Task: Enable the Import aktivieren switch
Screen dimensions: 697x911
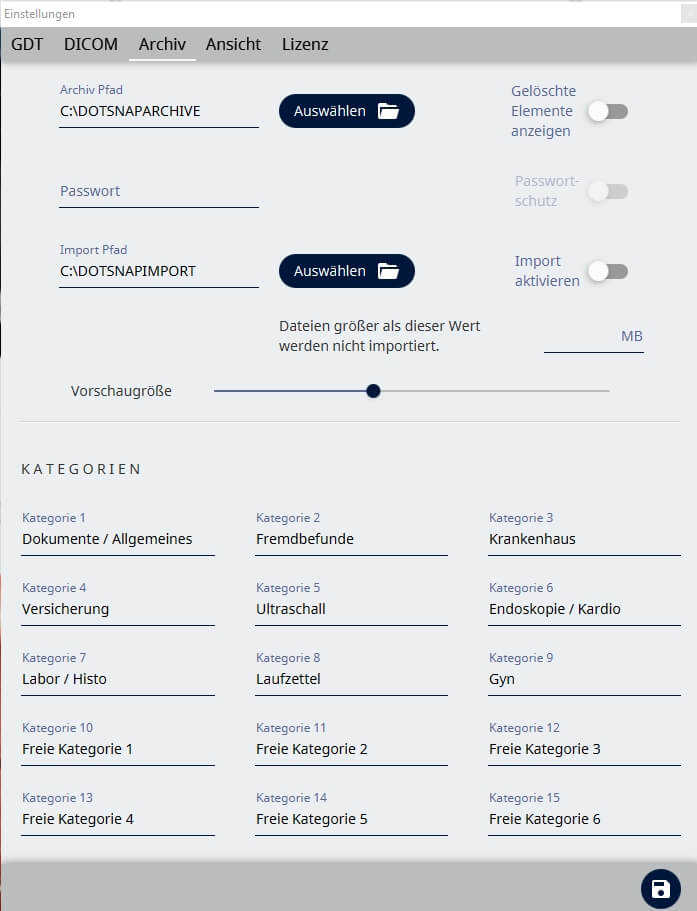Action: [607, 271]
